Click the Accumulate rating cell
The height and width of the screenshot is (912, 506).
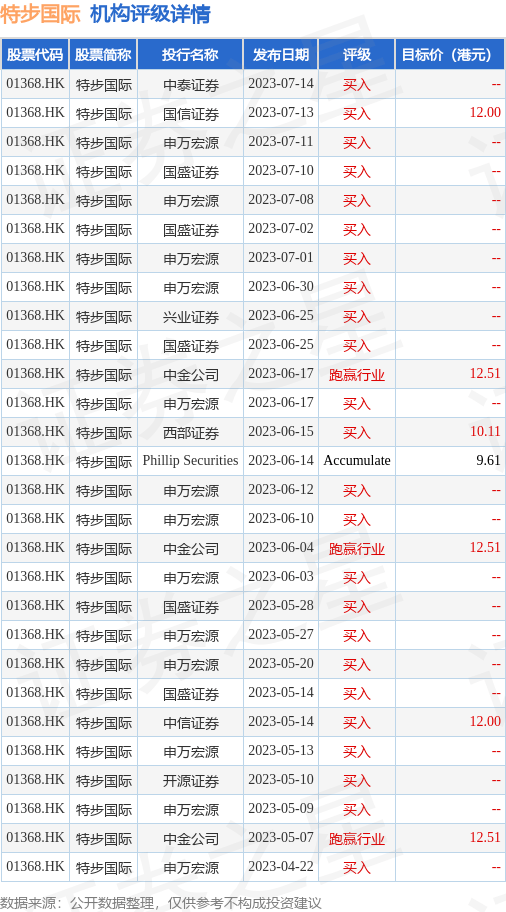[357, 461]
